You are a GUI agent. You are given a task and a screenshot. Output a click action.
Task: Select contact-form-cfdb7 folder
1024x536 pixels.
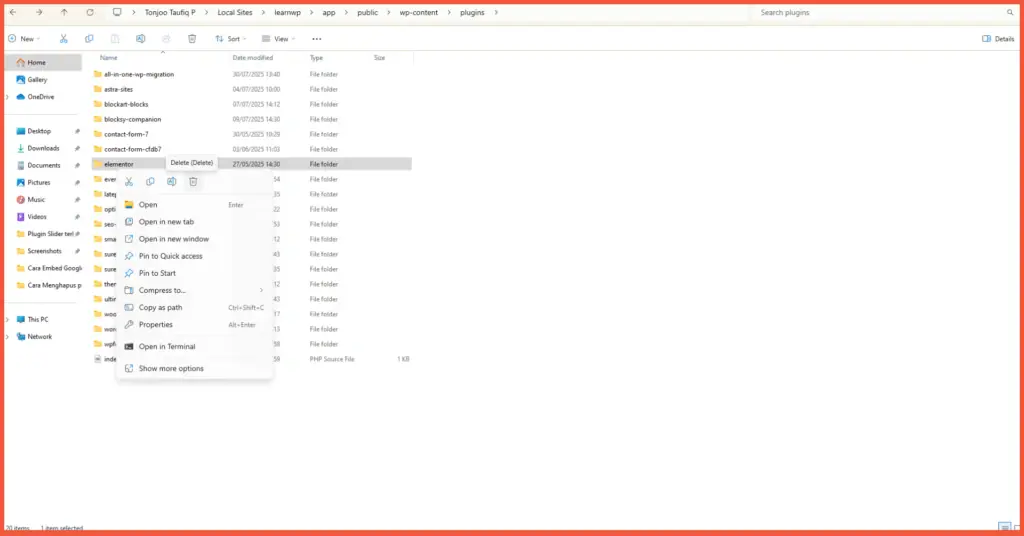point(251,150)
